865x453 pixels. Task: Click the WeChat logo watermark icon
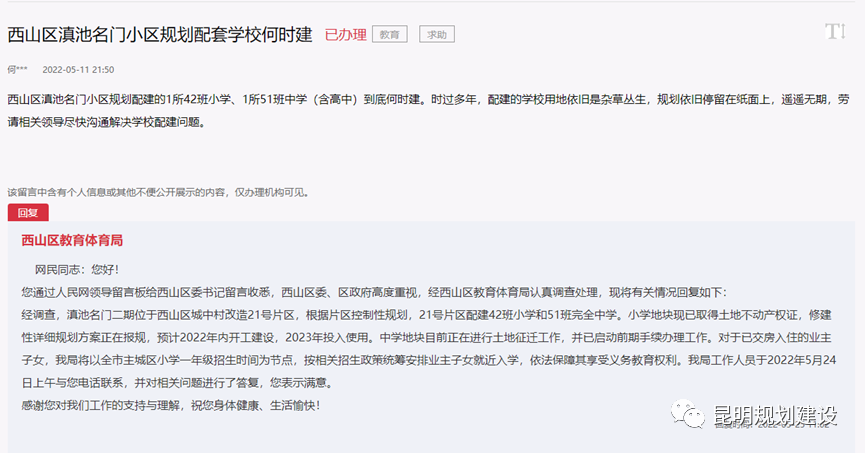[x=690, y=414]
